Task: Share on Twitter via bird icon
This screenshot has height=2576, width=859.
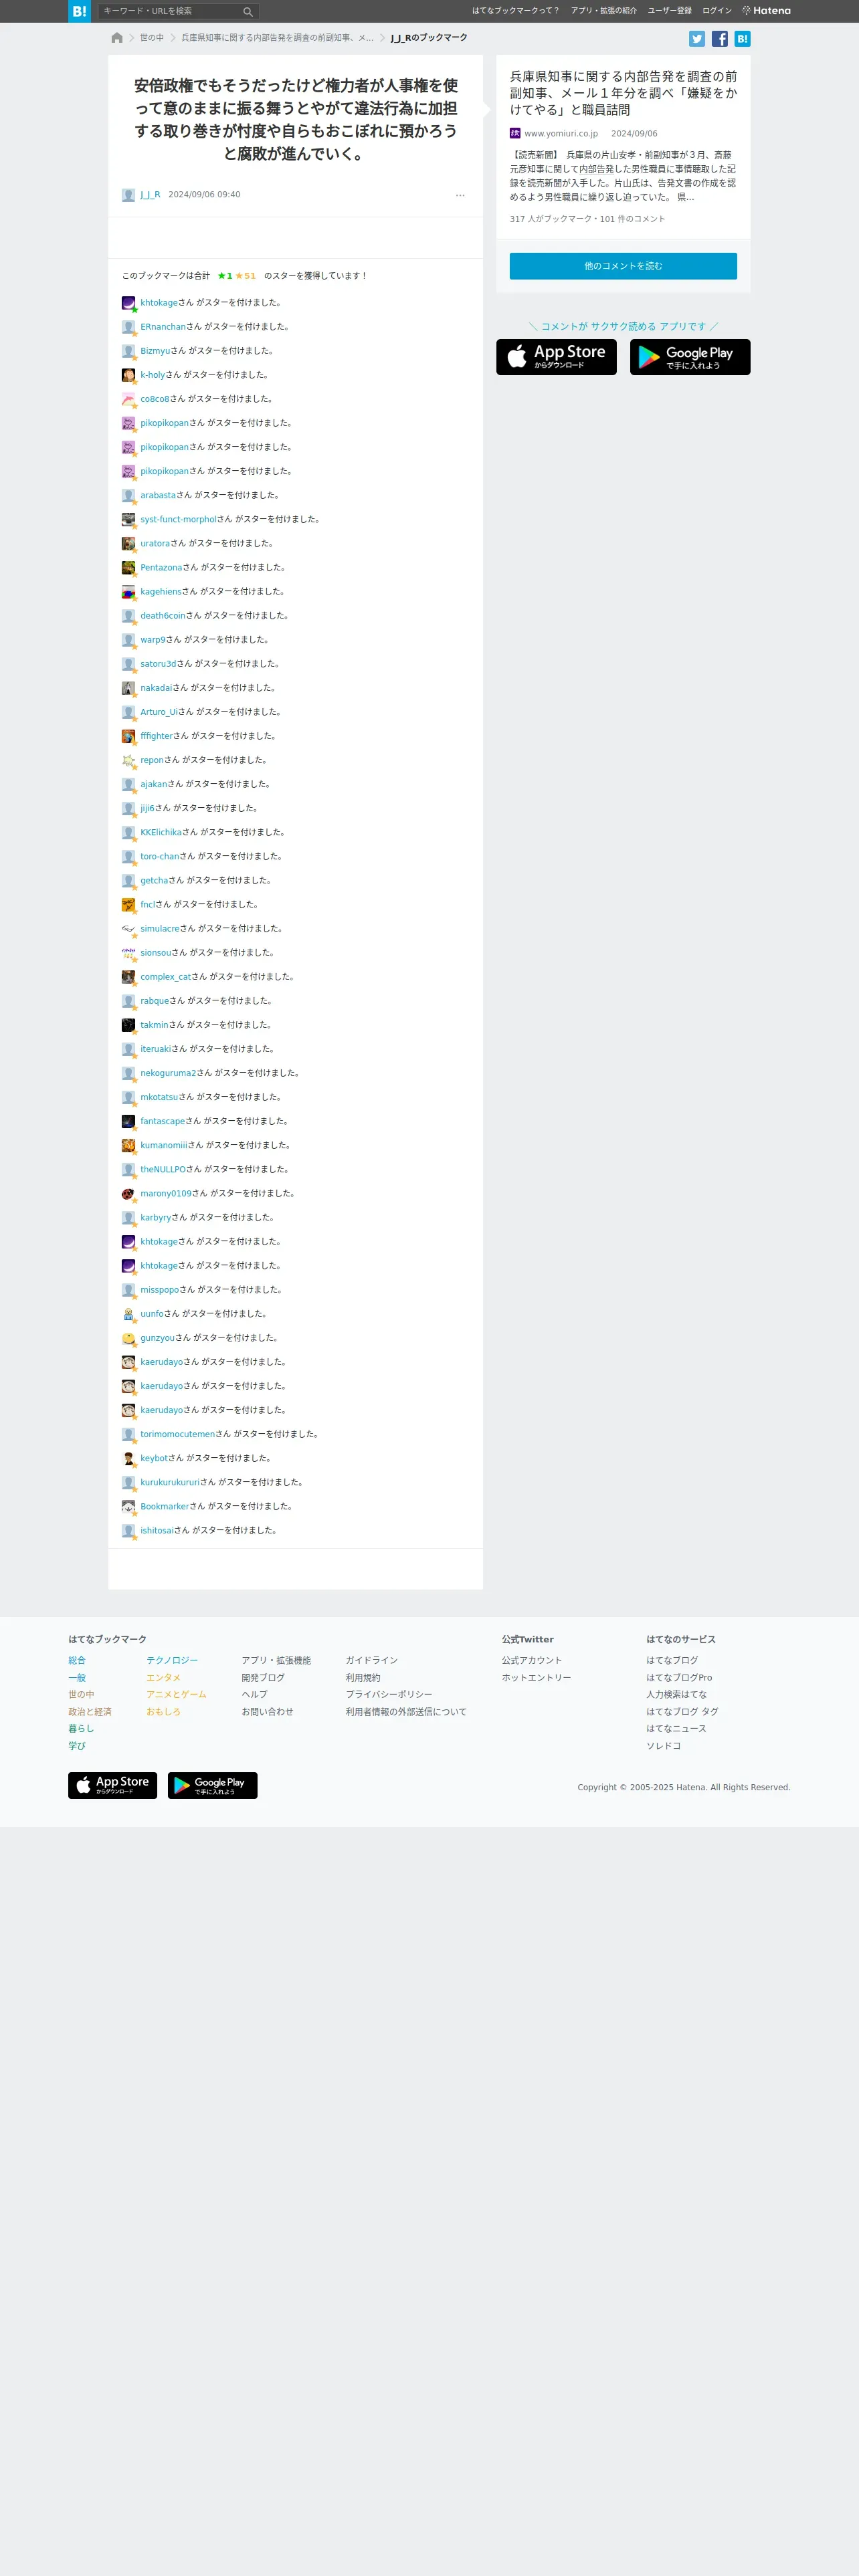Action: tap(697, 39)
